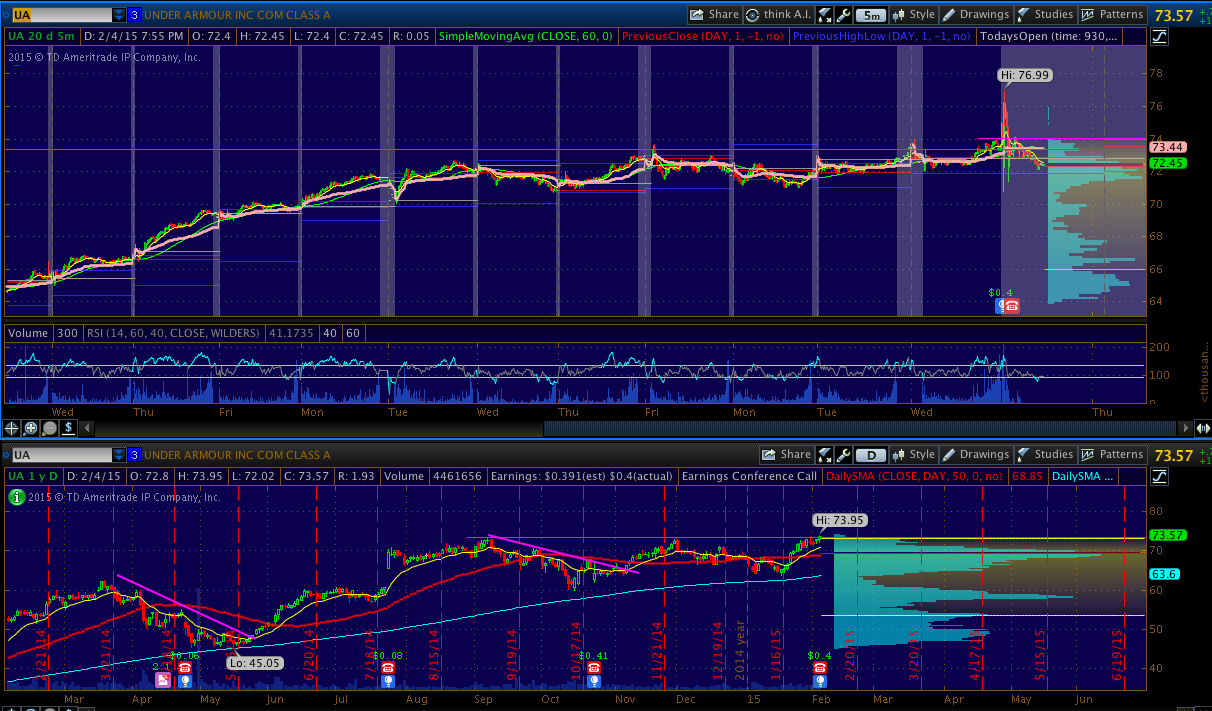The image size is (1212, 711).
Task: Collapse the left arrow beside the dollar button
Action: [x=1187, y=428]
